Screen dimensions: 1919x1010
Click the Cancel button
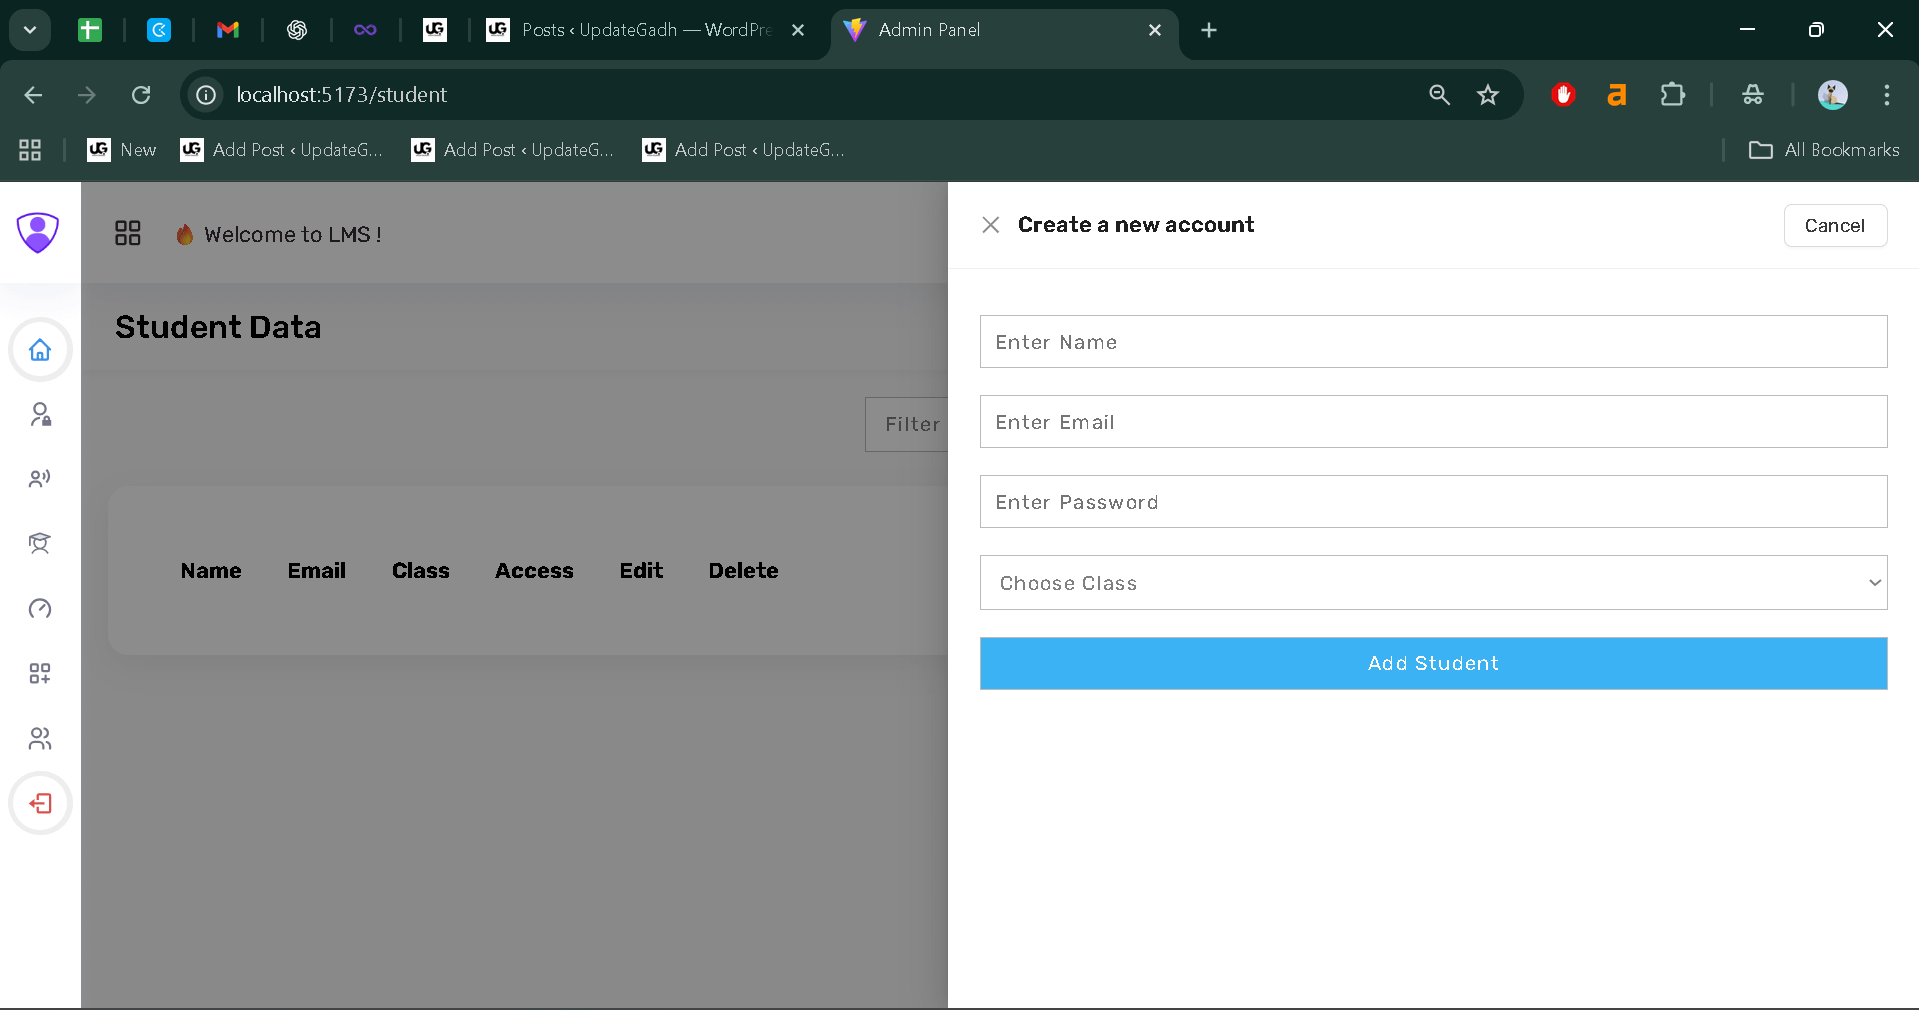pos(1834,225)
